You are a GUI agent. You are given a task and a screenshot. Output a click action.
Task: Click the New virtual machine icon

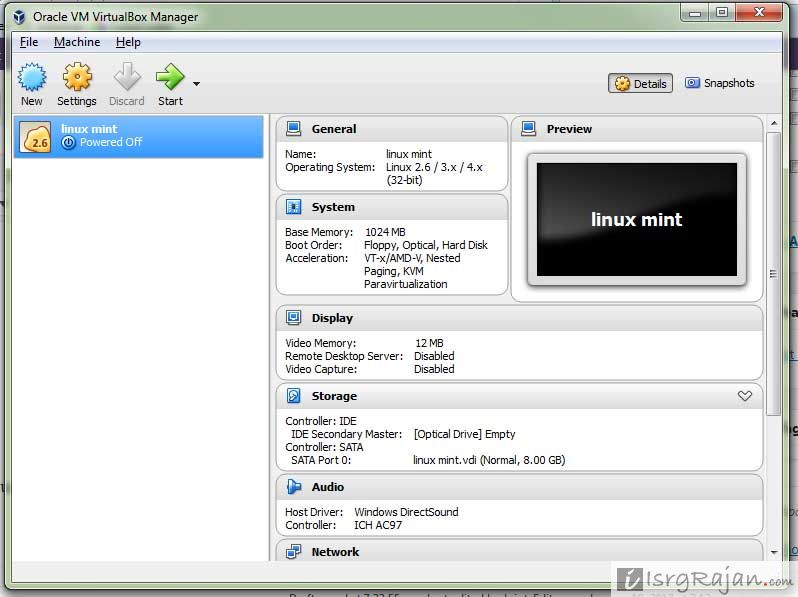32,77
